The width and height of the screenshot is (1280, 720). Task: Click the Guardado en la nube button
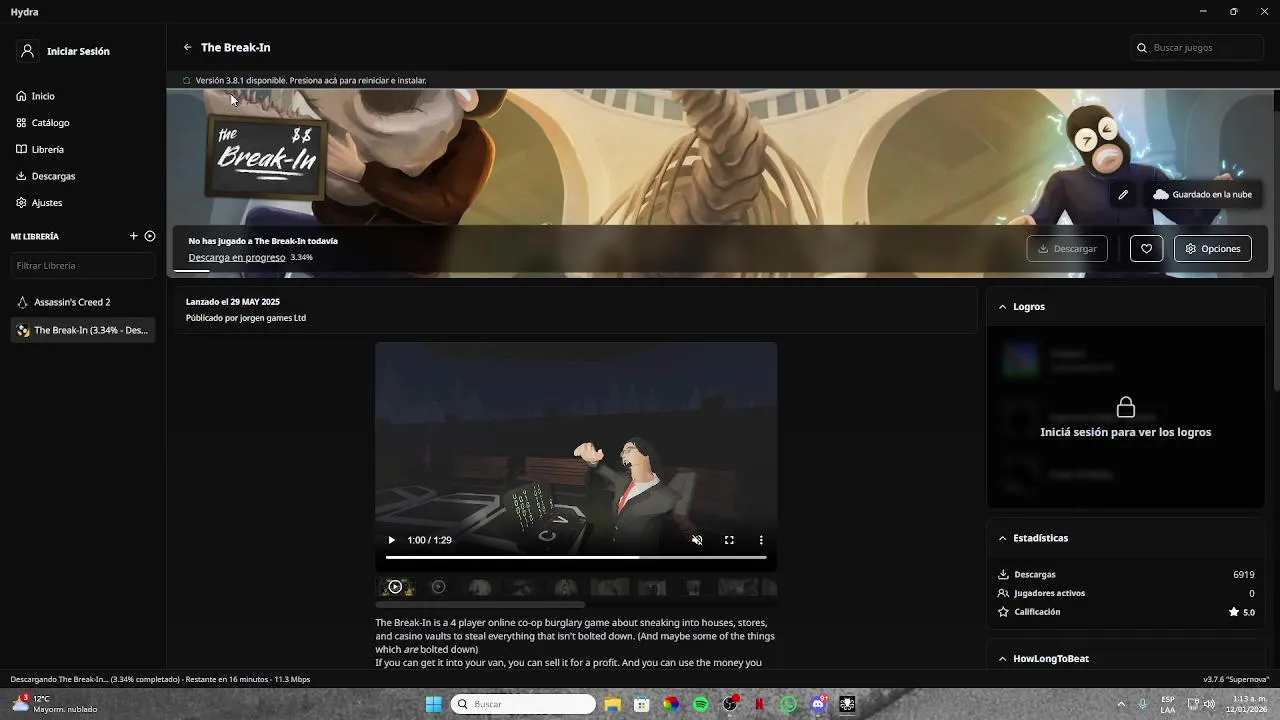click(x=1202, y=195)
